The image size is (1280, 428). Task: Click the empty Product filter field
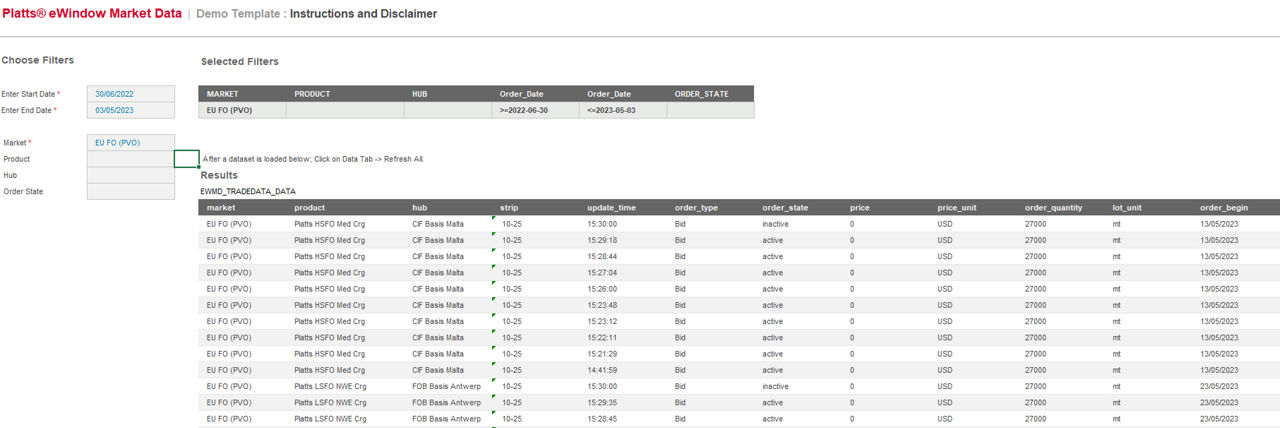tap(130, 159)
